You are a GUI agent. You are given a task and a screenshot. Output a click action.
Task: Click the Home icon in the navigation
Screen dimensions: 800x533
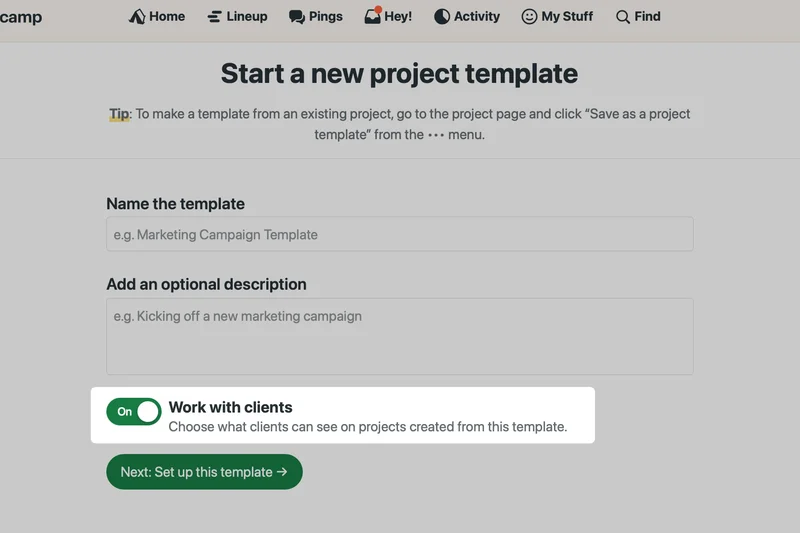138,17
